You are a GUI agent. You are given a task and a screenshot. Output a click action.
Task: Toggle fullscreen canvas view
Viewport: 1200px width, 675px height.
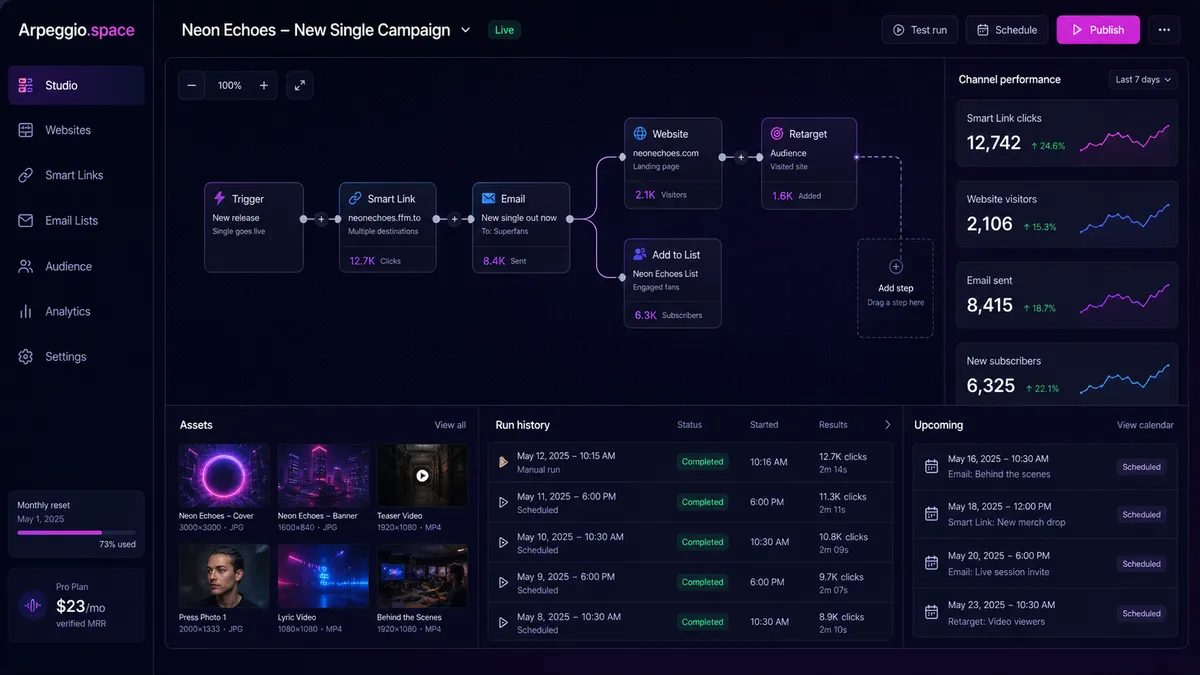point(299,85)
